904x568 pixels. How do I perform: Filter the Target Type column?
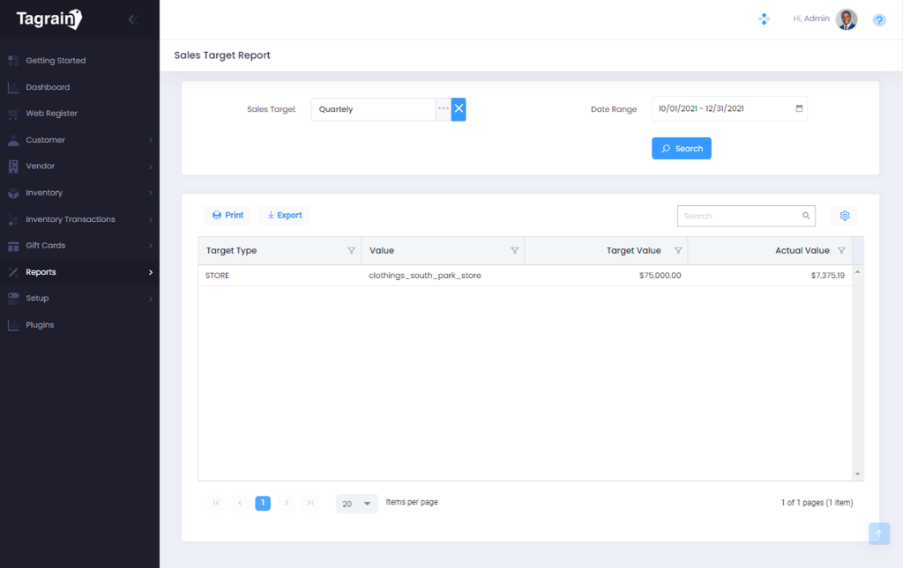coord(351,251)
